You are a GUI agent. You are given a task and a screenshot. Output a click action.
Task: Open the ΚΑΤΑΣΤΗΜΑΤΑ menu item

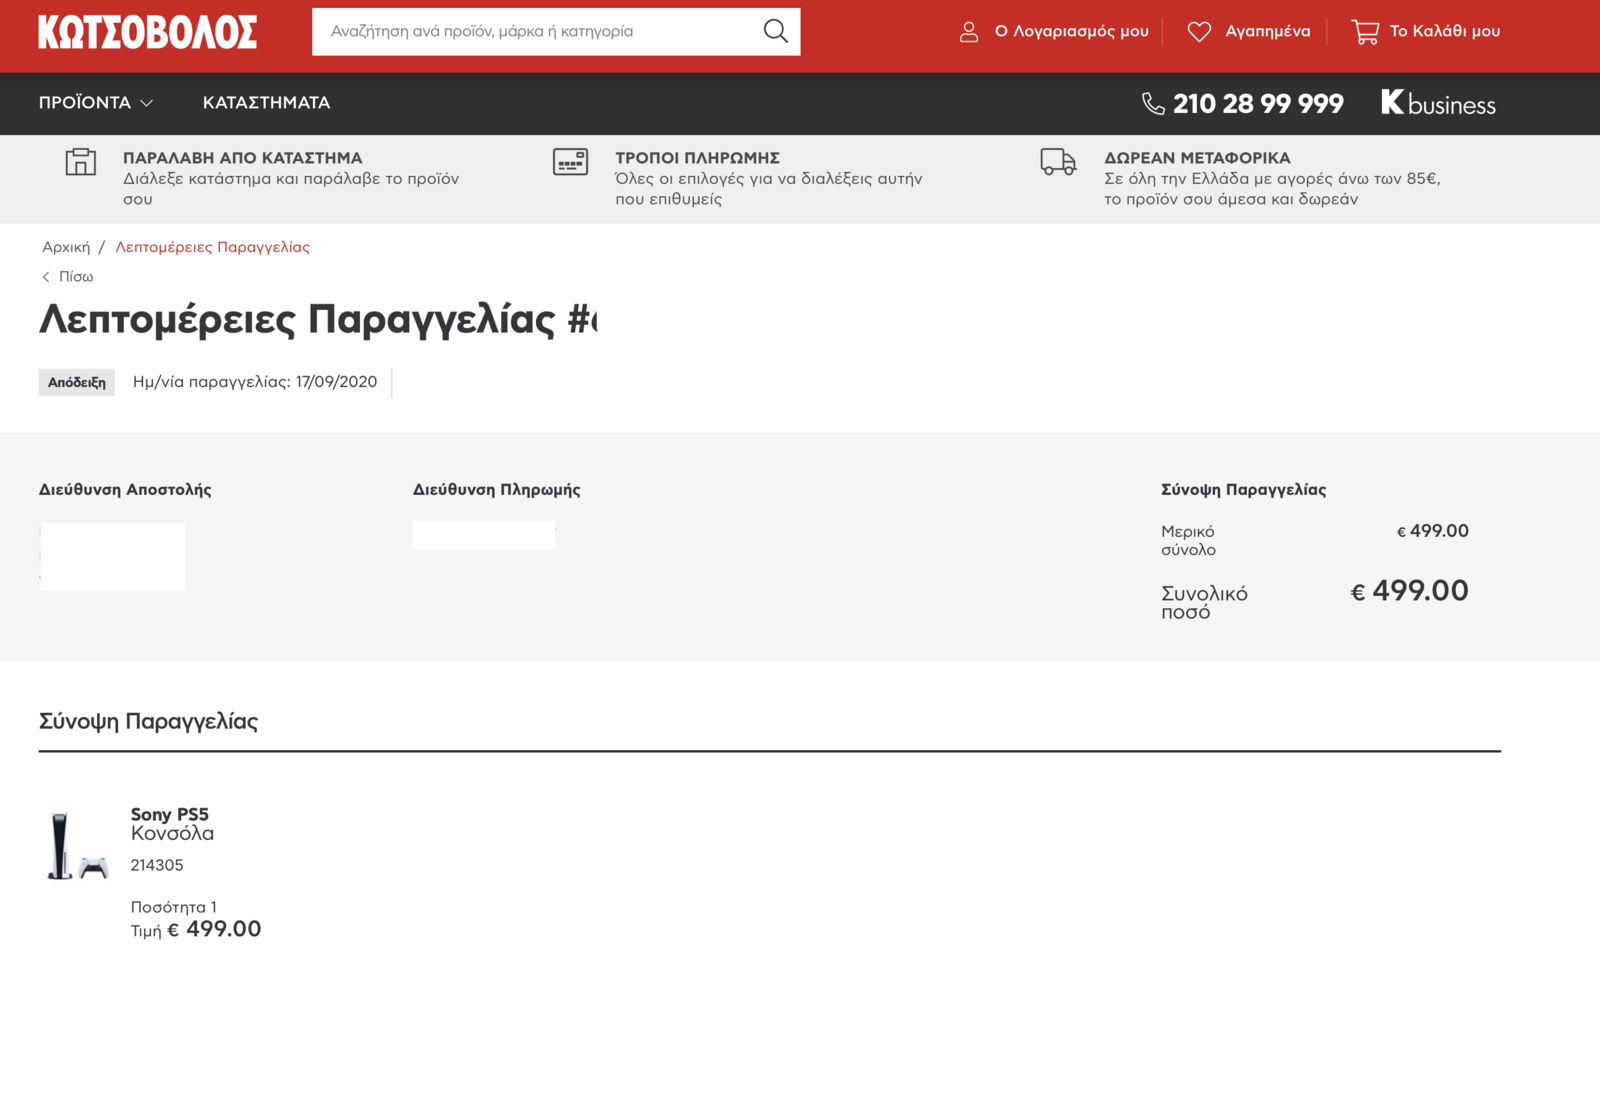point(266,103)
